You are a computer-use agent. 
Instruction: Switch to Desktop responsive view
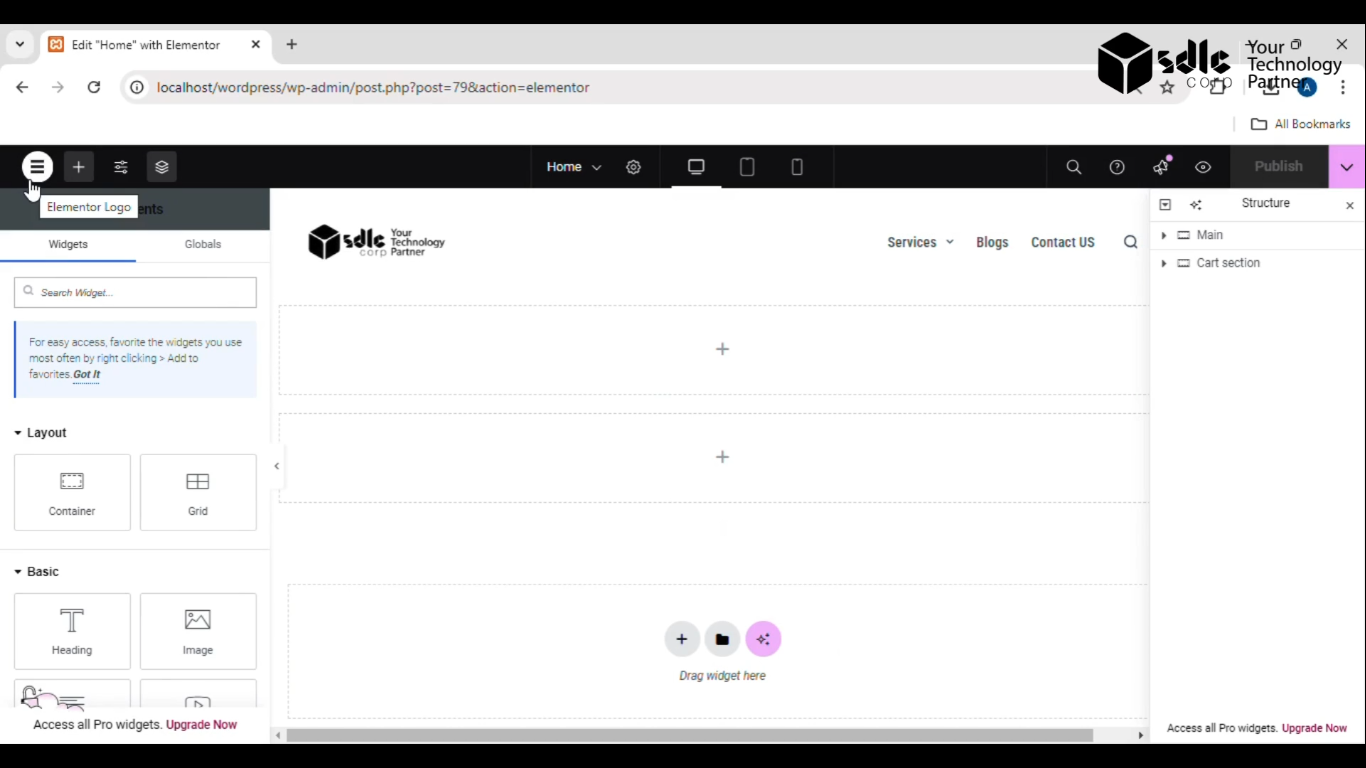(x=696, y=167)
